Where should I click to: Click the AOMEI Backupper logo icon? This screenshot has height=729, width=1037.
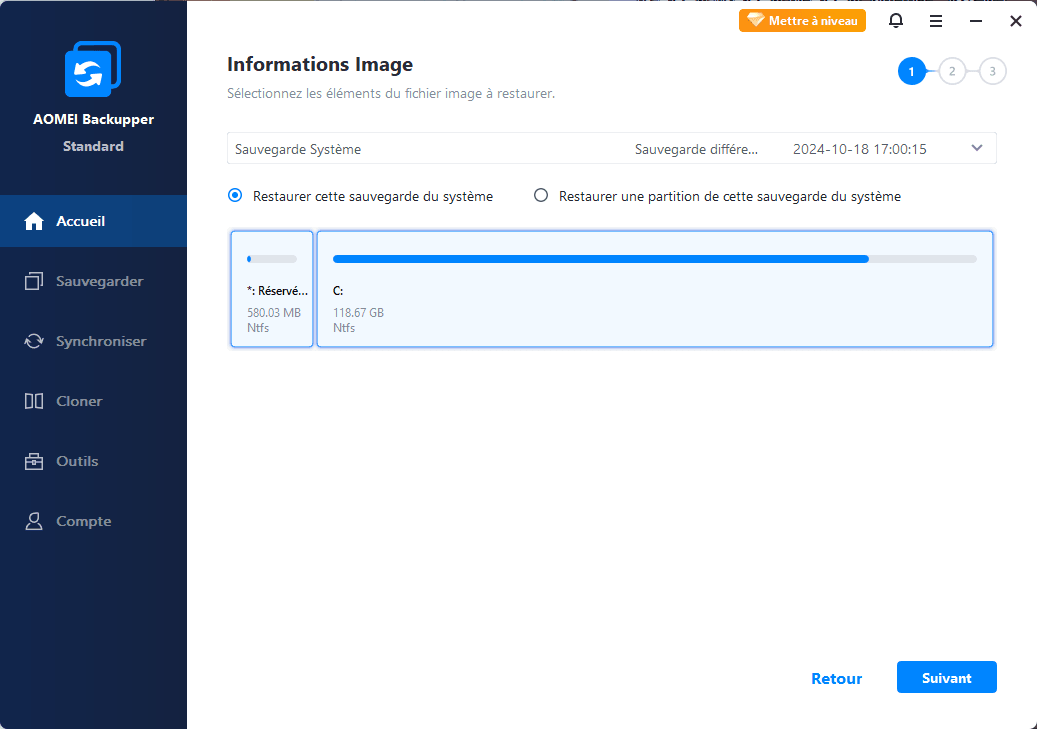pyautogui.click(x=93, y=69)
